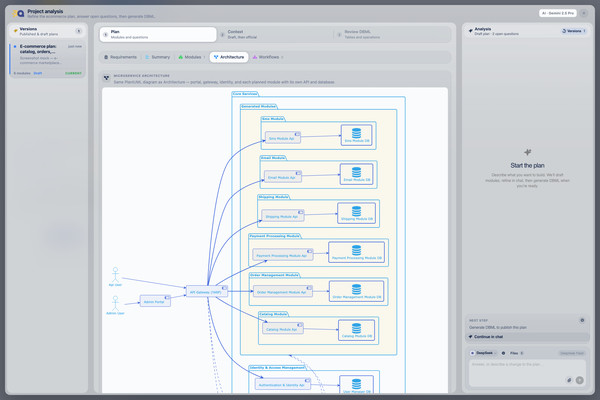The image size is (600, 400).
Task: Open the DeepSeek model dropdown in the chat box
Action: click(x=484, y=353)
